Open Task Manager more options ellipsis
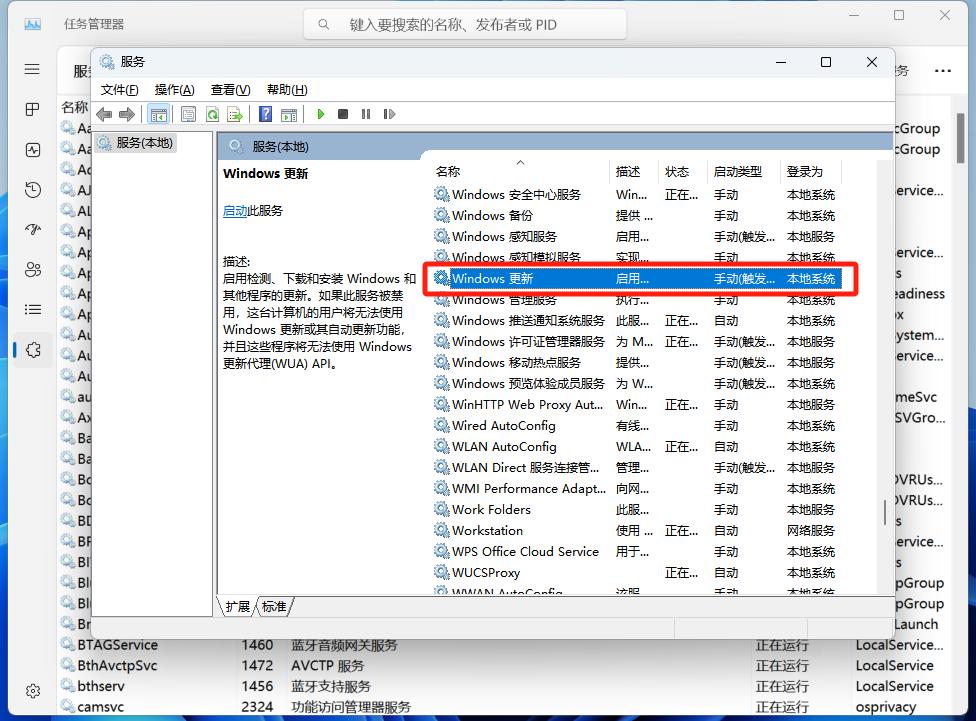 (942, 70)
